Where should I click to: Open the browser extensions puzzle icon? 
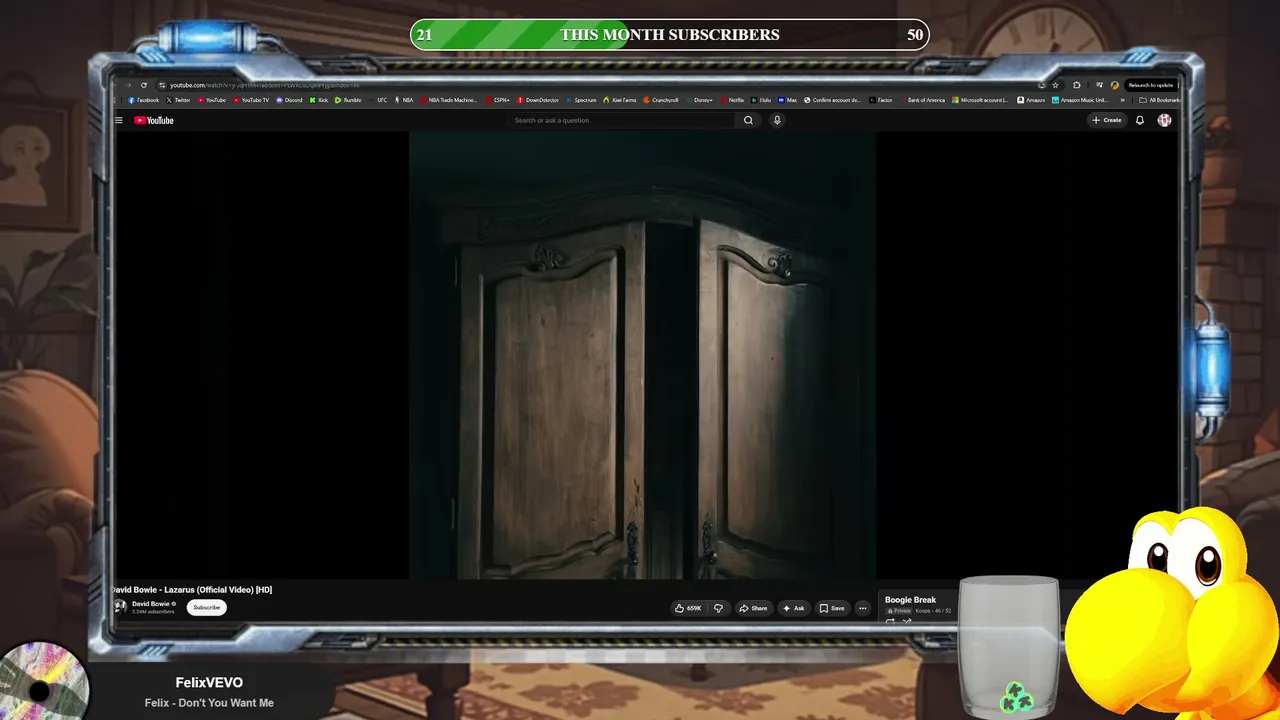[x=1077, y=85]
